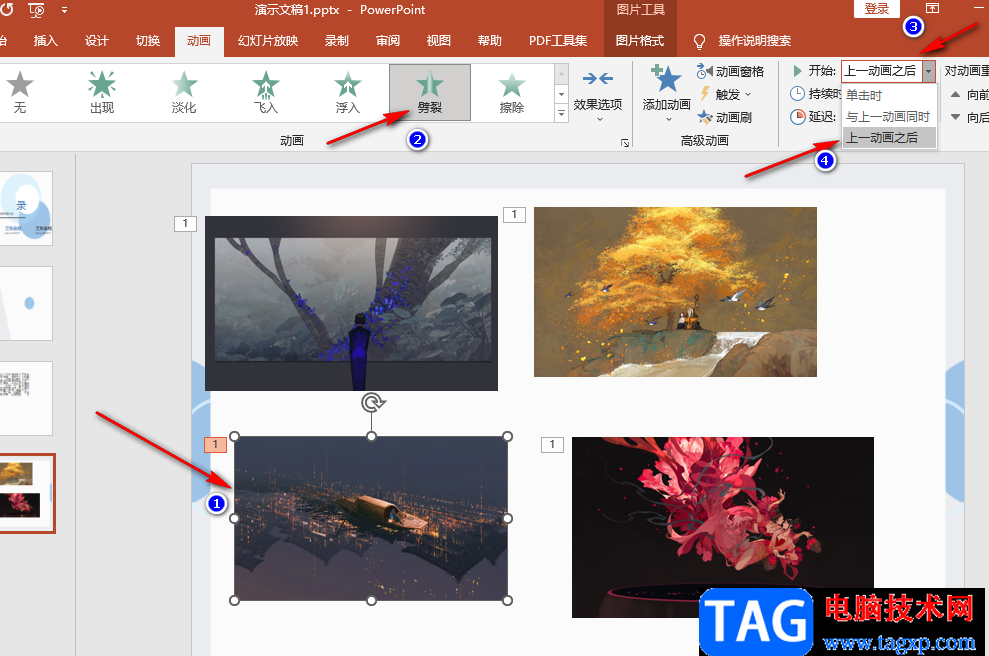
Task: Choose 与上一动画同时 from start options
Action: point(889,117)
